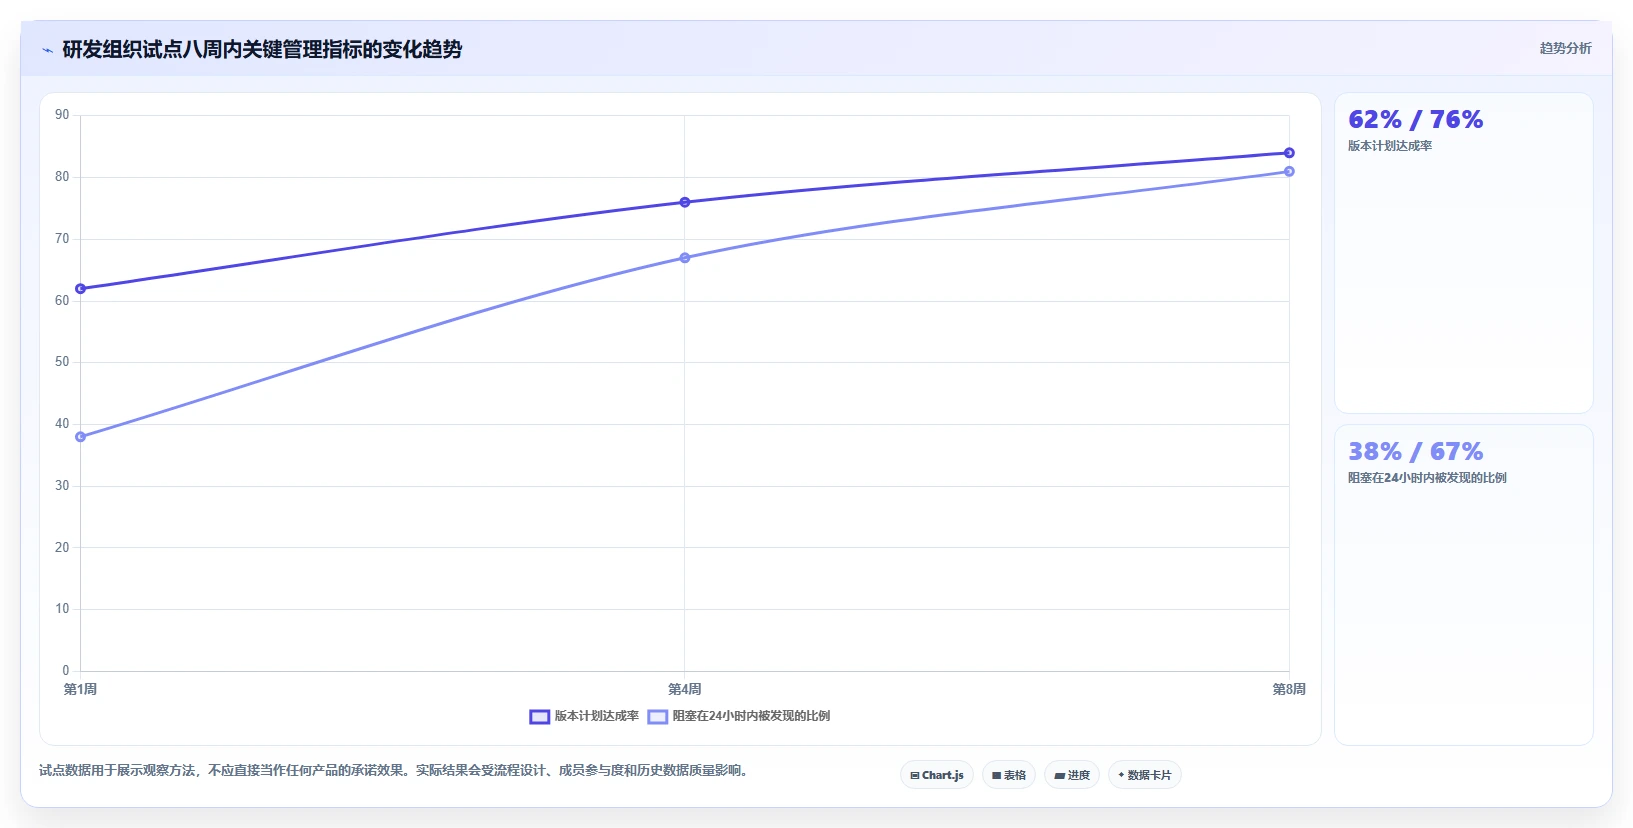Click the 62% / 76% metric value
The height and width of the screenshot is (828, 1633).
pos(1415,120)
